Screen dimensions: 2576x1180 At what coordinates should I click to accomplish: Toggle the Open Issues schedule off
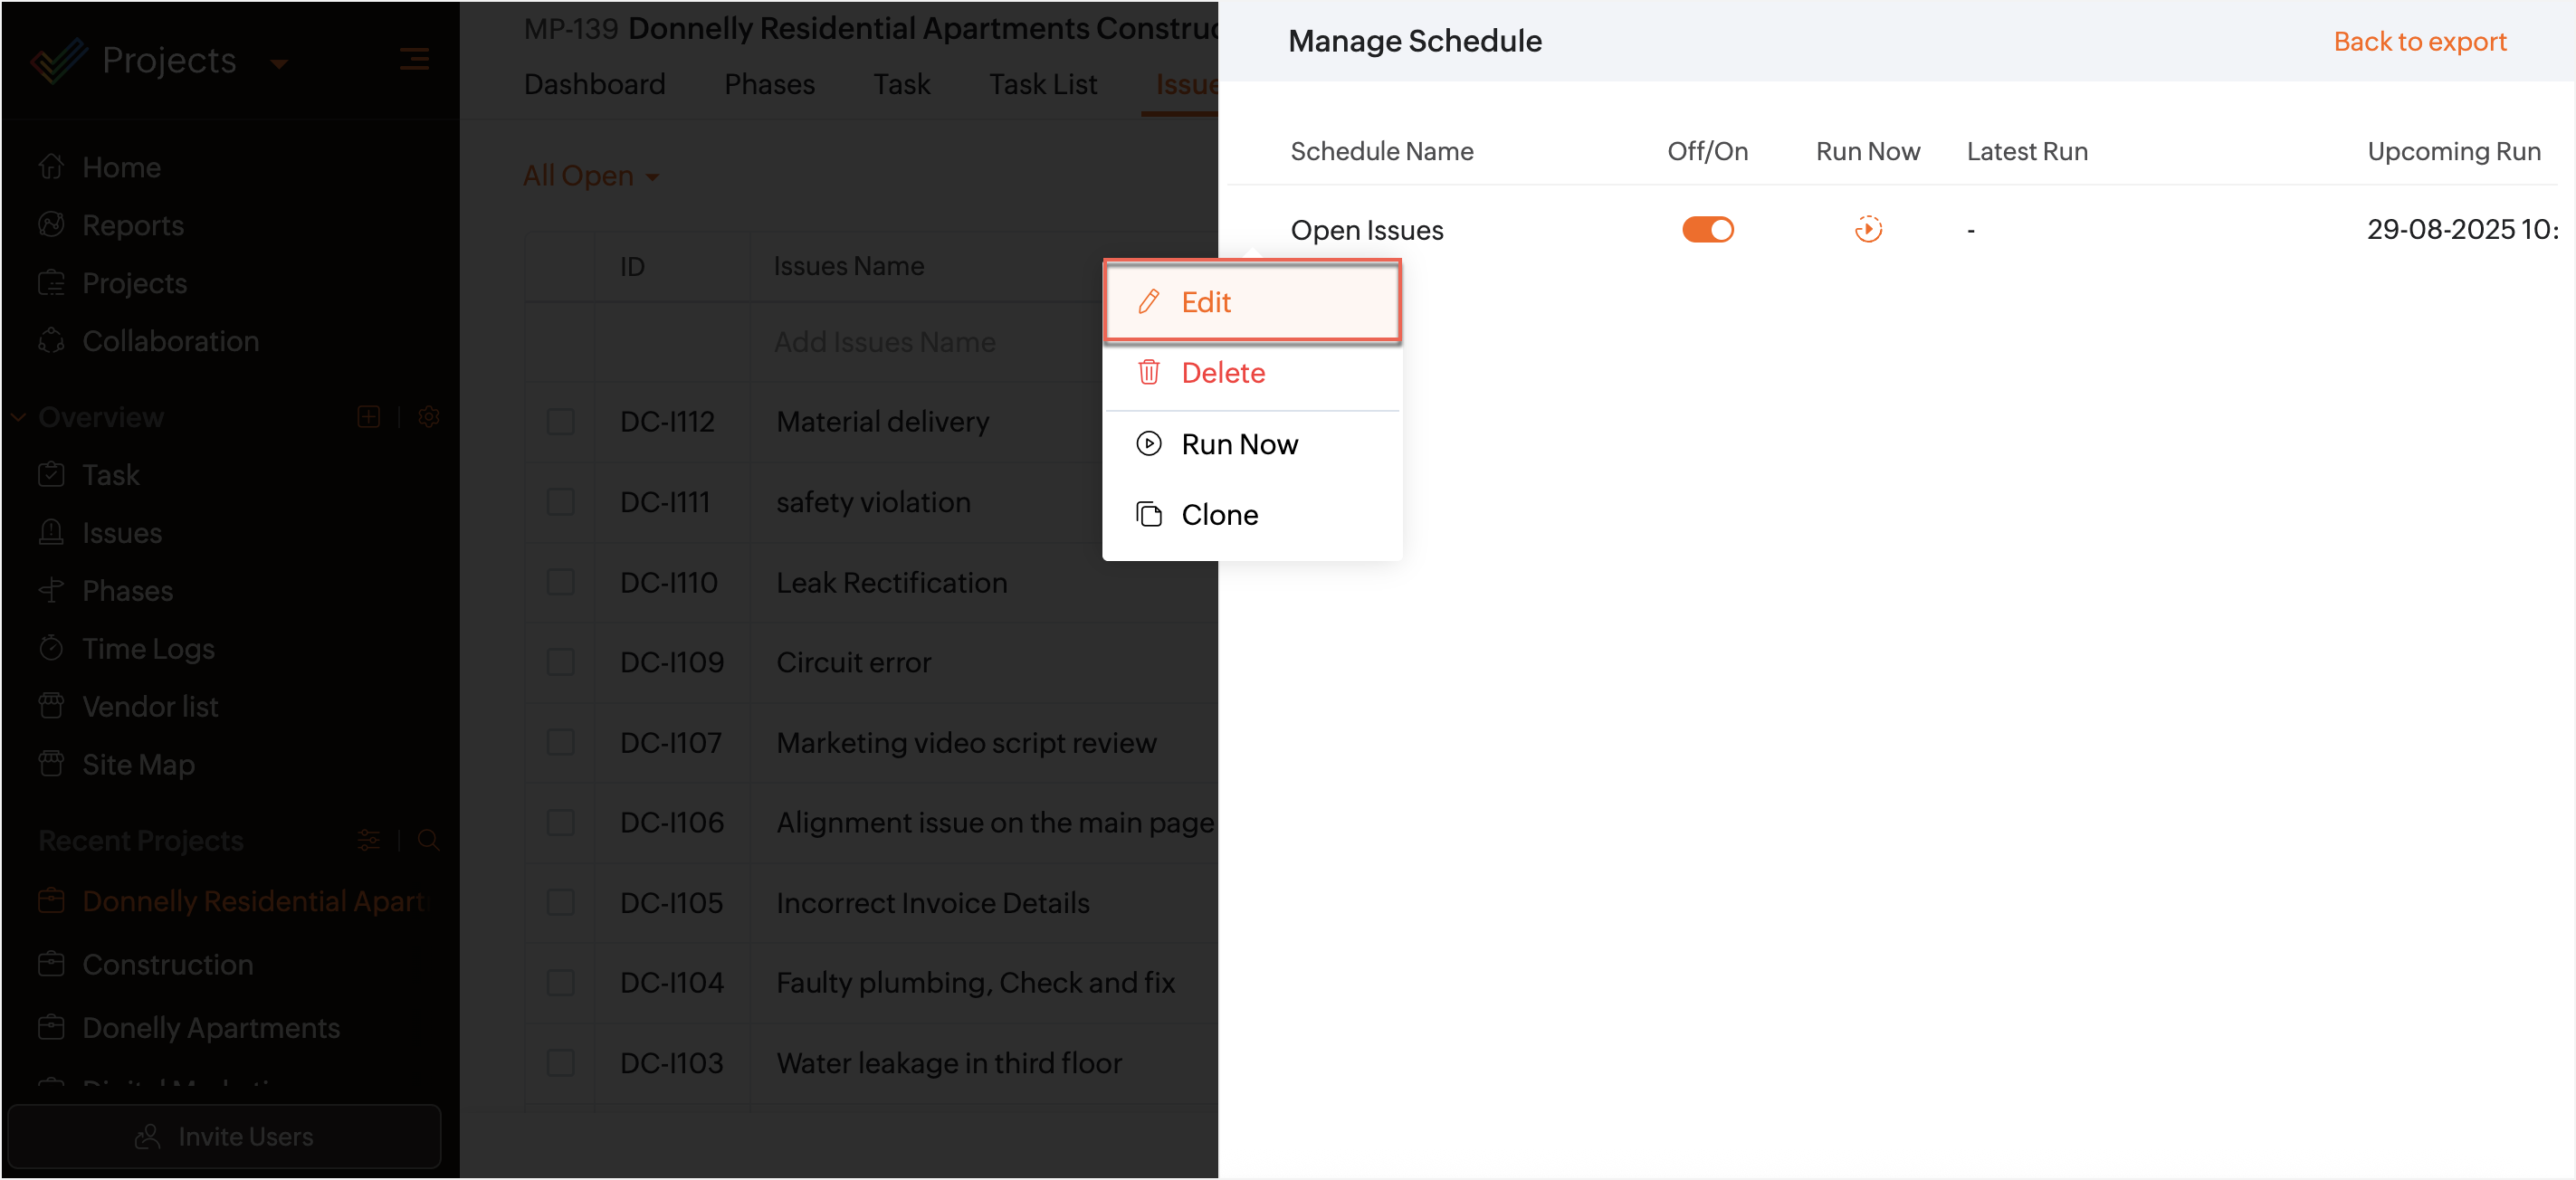1707,230
